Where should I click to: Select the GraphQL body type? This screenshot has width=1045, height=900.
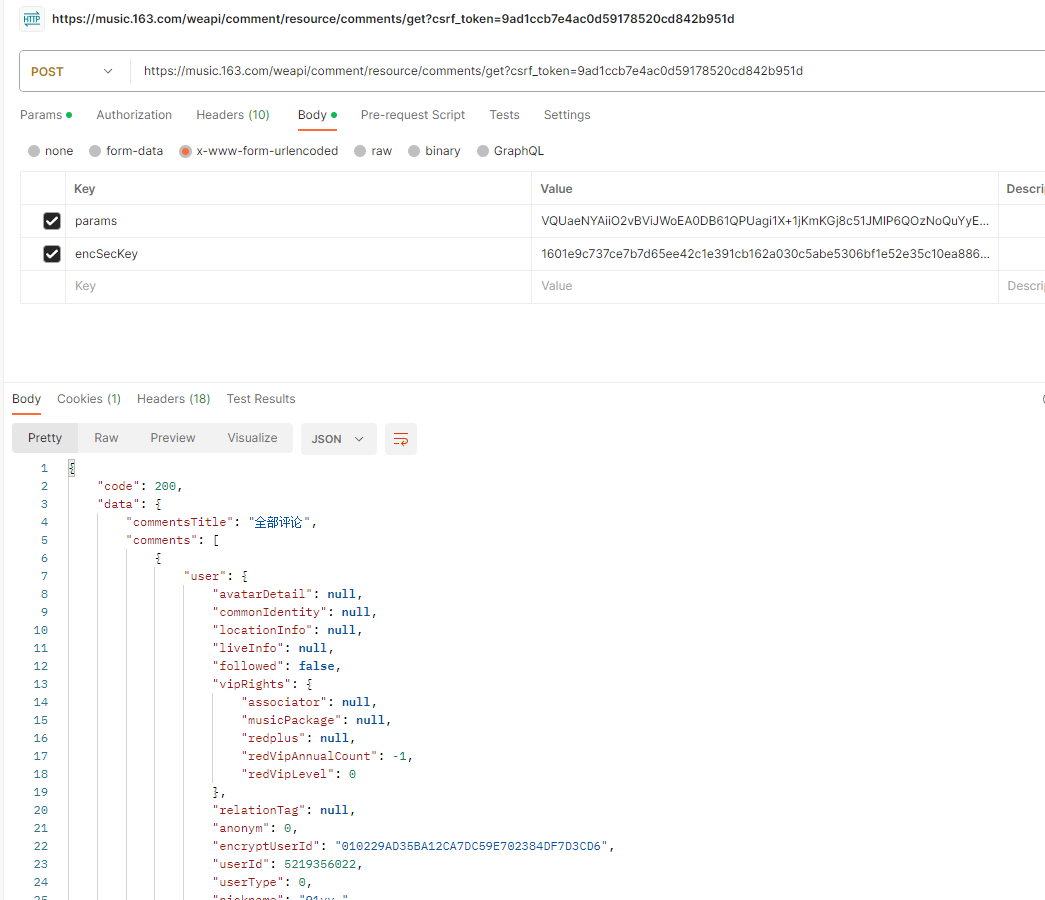(511, 151)
